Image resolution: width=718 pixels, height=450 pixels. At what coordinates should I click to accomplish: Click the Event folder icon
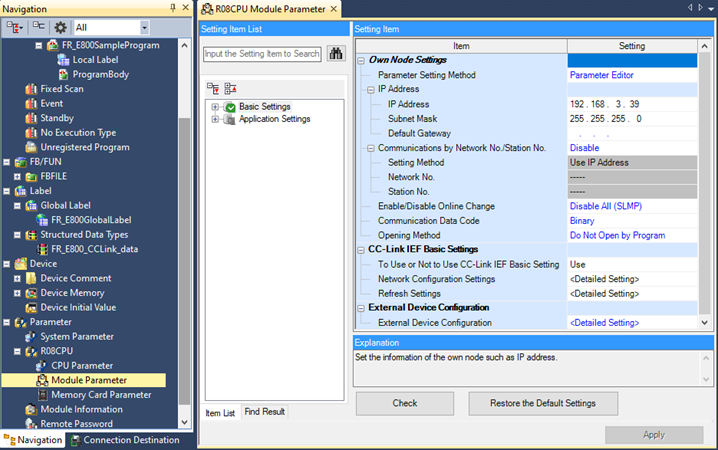coord(31,103)
